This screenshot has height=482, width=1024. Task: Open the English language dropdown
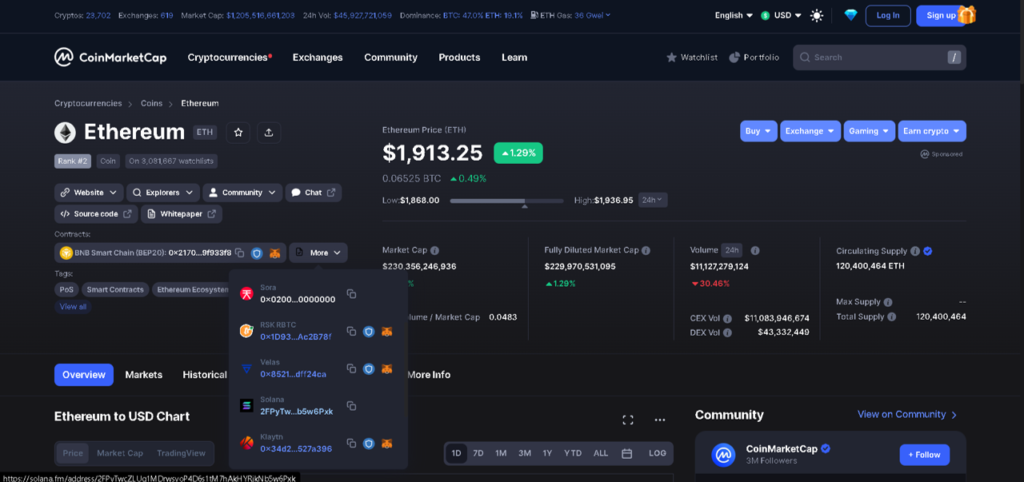[734, 15]
